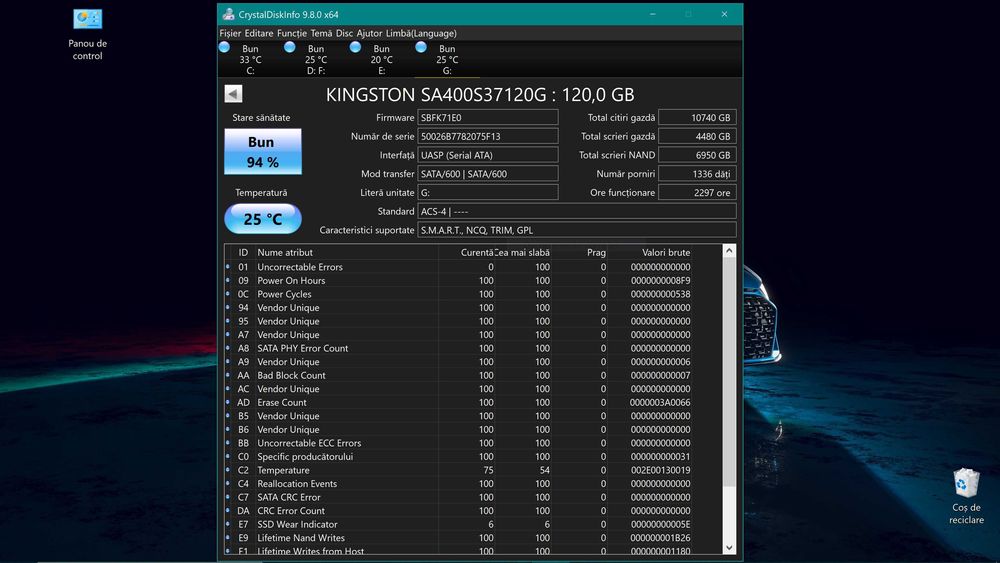Click the 25 °C temperature button
Screen dimensions: 1000x563
(262, 219)
